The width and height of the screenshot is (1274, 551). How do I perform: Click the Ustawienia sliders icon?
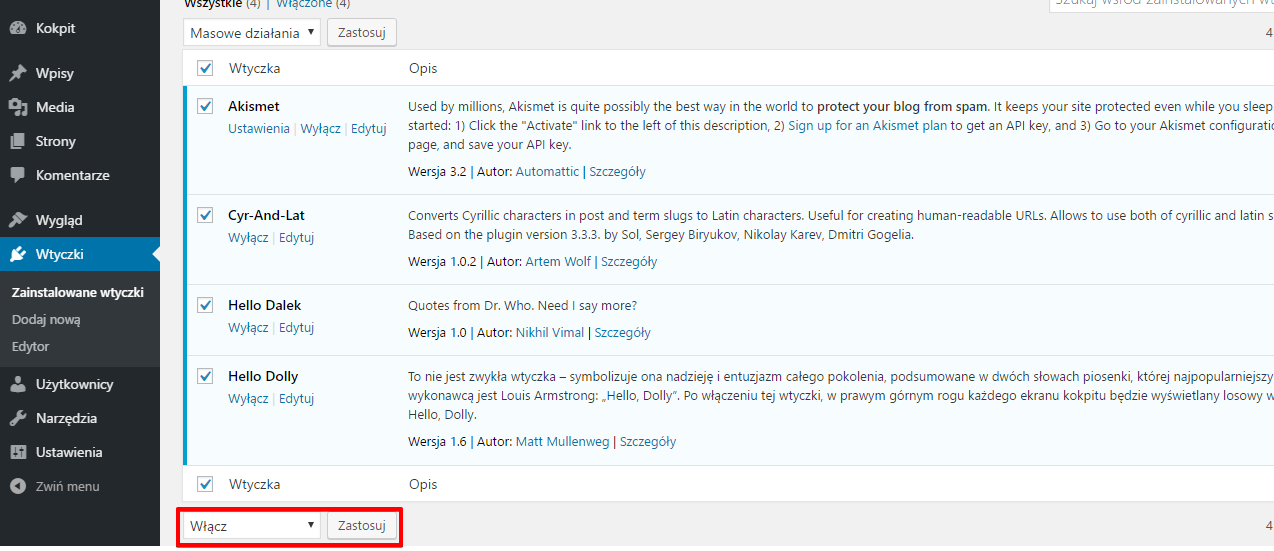(x=18, y=452)
